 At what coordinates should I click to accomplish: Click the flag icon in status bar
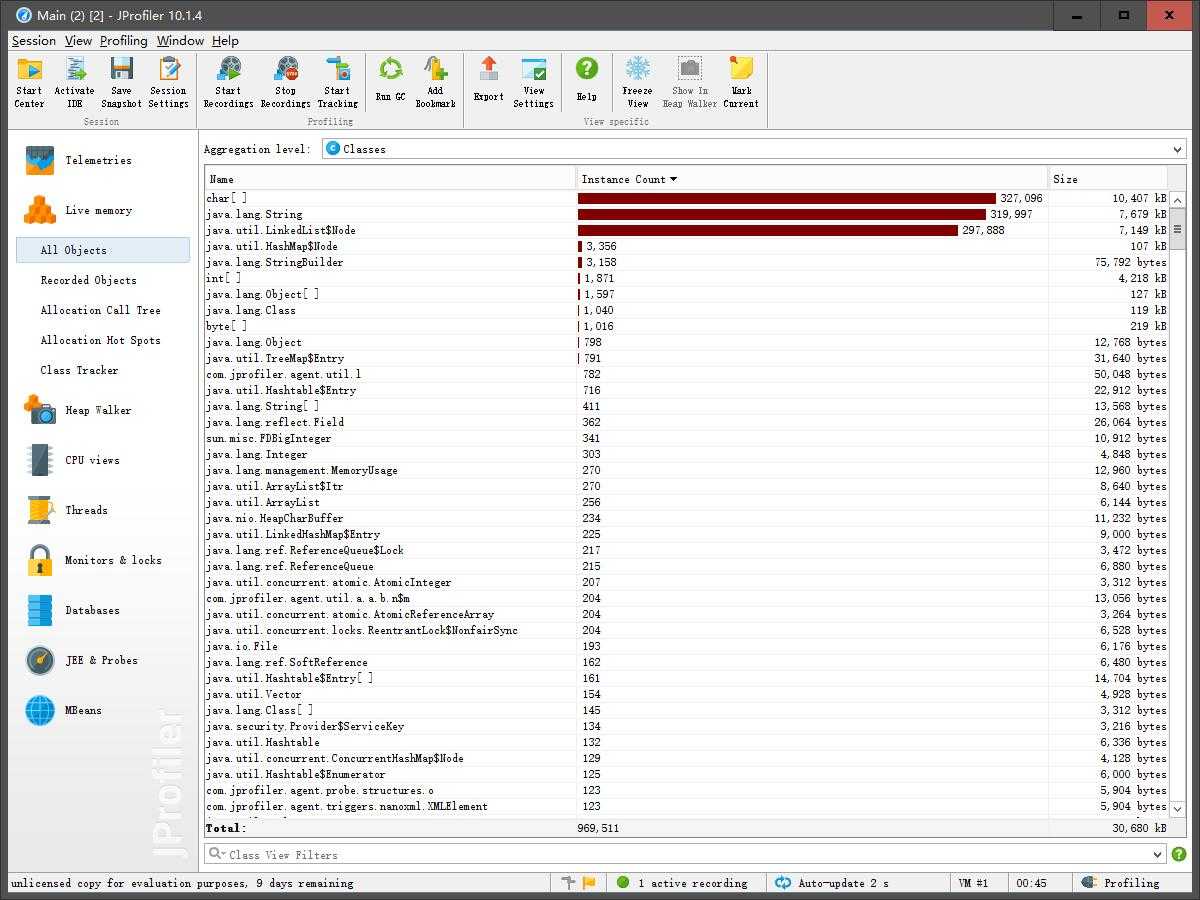pyautogui.click(x=589, y=883)
